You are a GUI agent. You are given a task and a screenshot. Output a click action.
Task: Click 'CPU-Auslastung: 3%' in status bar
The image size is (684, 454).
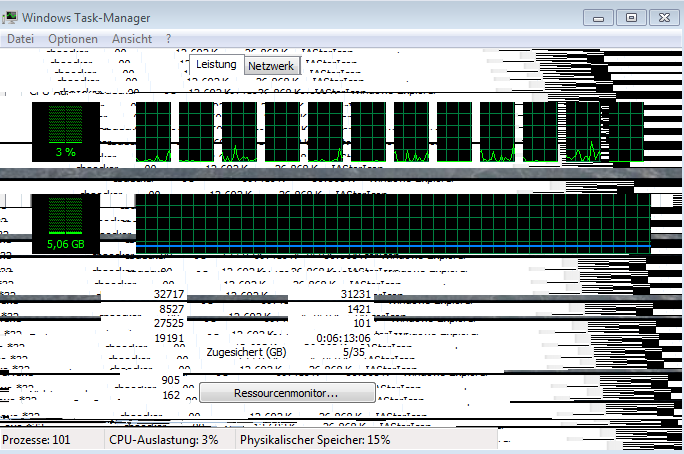[x=164, y=440]
